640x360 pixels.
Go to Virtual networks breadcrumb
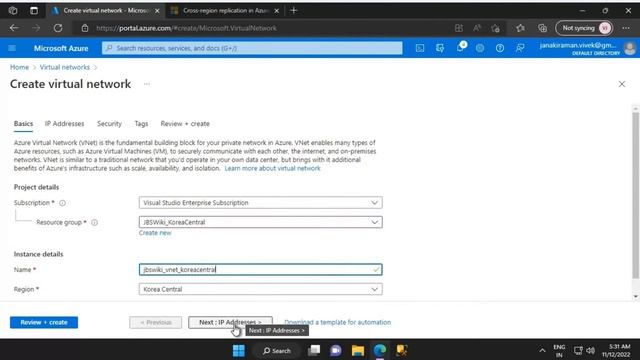[64, 67]
